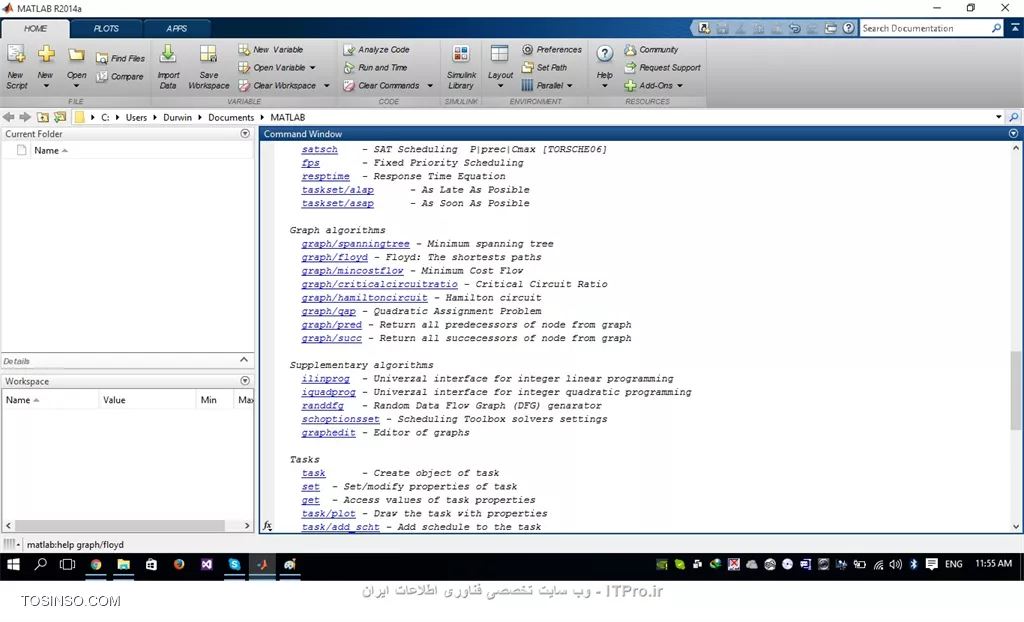
Task: Click Users in the path bar
Action: point(136,118)
